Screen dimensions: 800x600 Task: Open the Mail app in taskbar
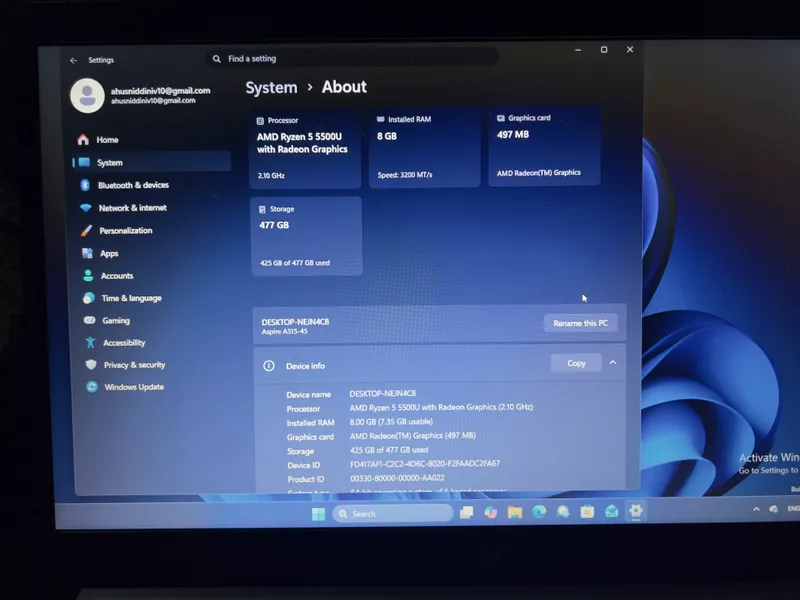611,511
